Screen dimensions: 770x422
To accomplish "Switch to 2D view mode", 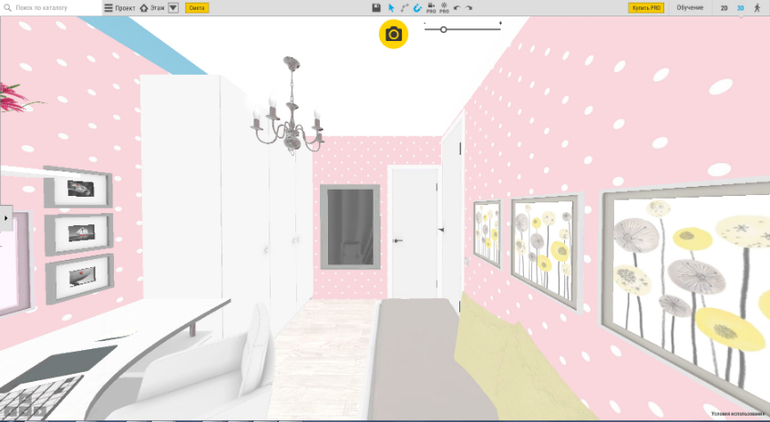I will pyautogui.click(x=724, y=8).
